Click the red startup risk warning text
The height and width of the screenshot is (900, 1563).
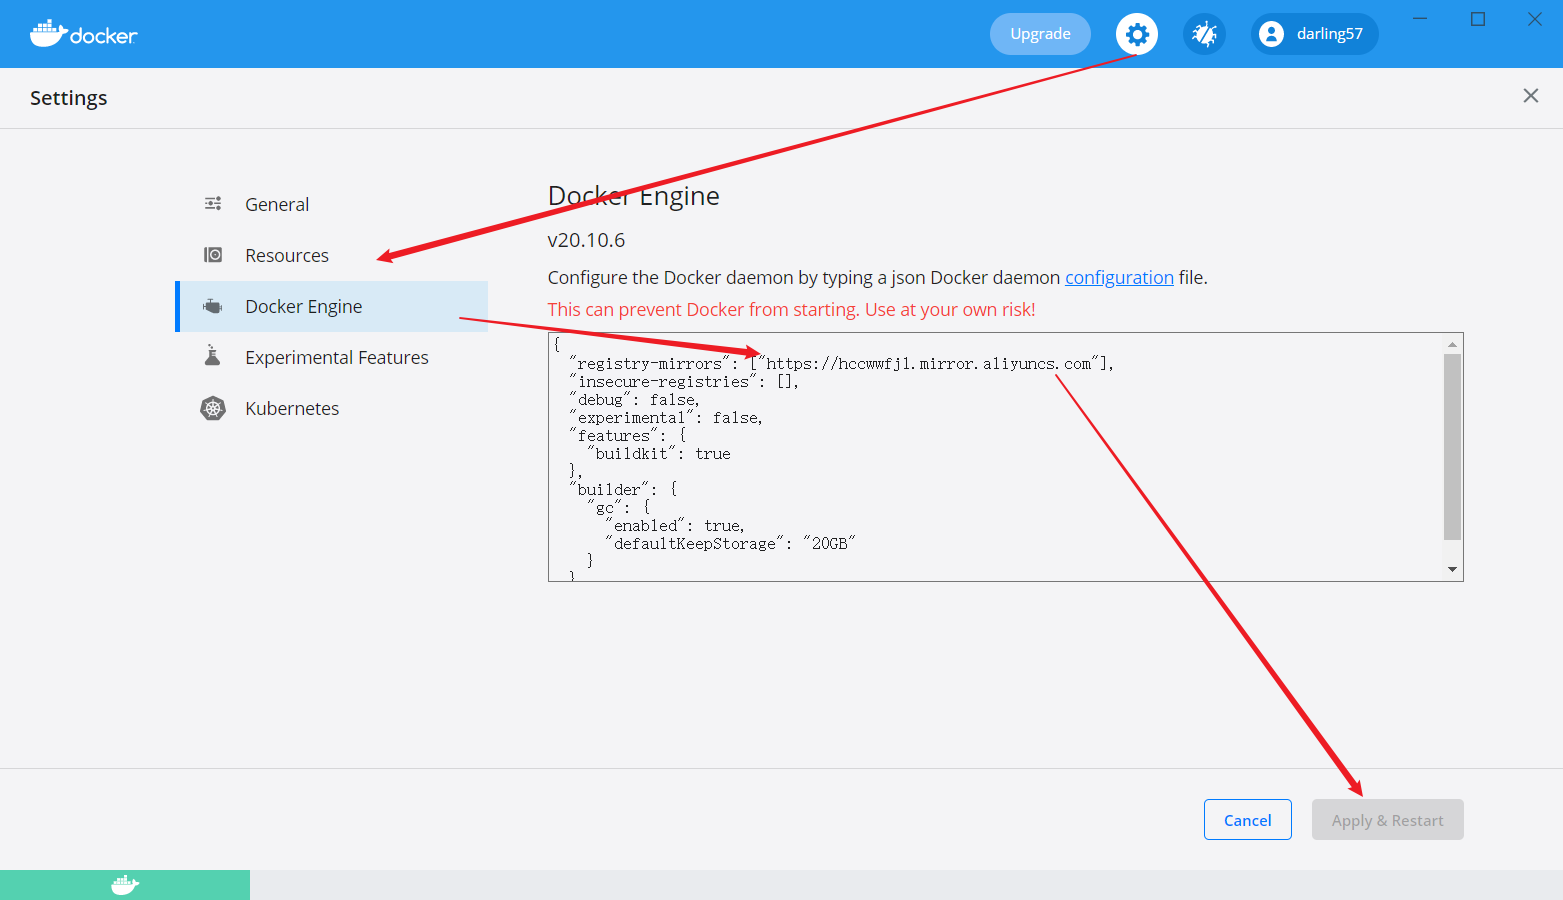tap(791, 309)
